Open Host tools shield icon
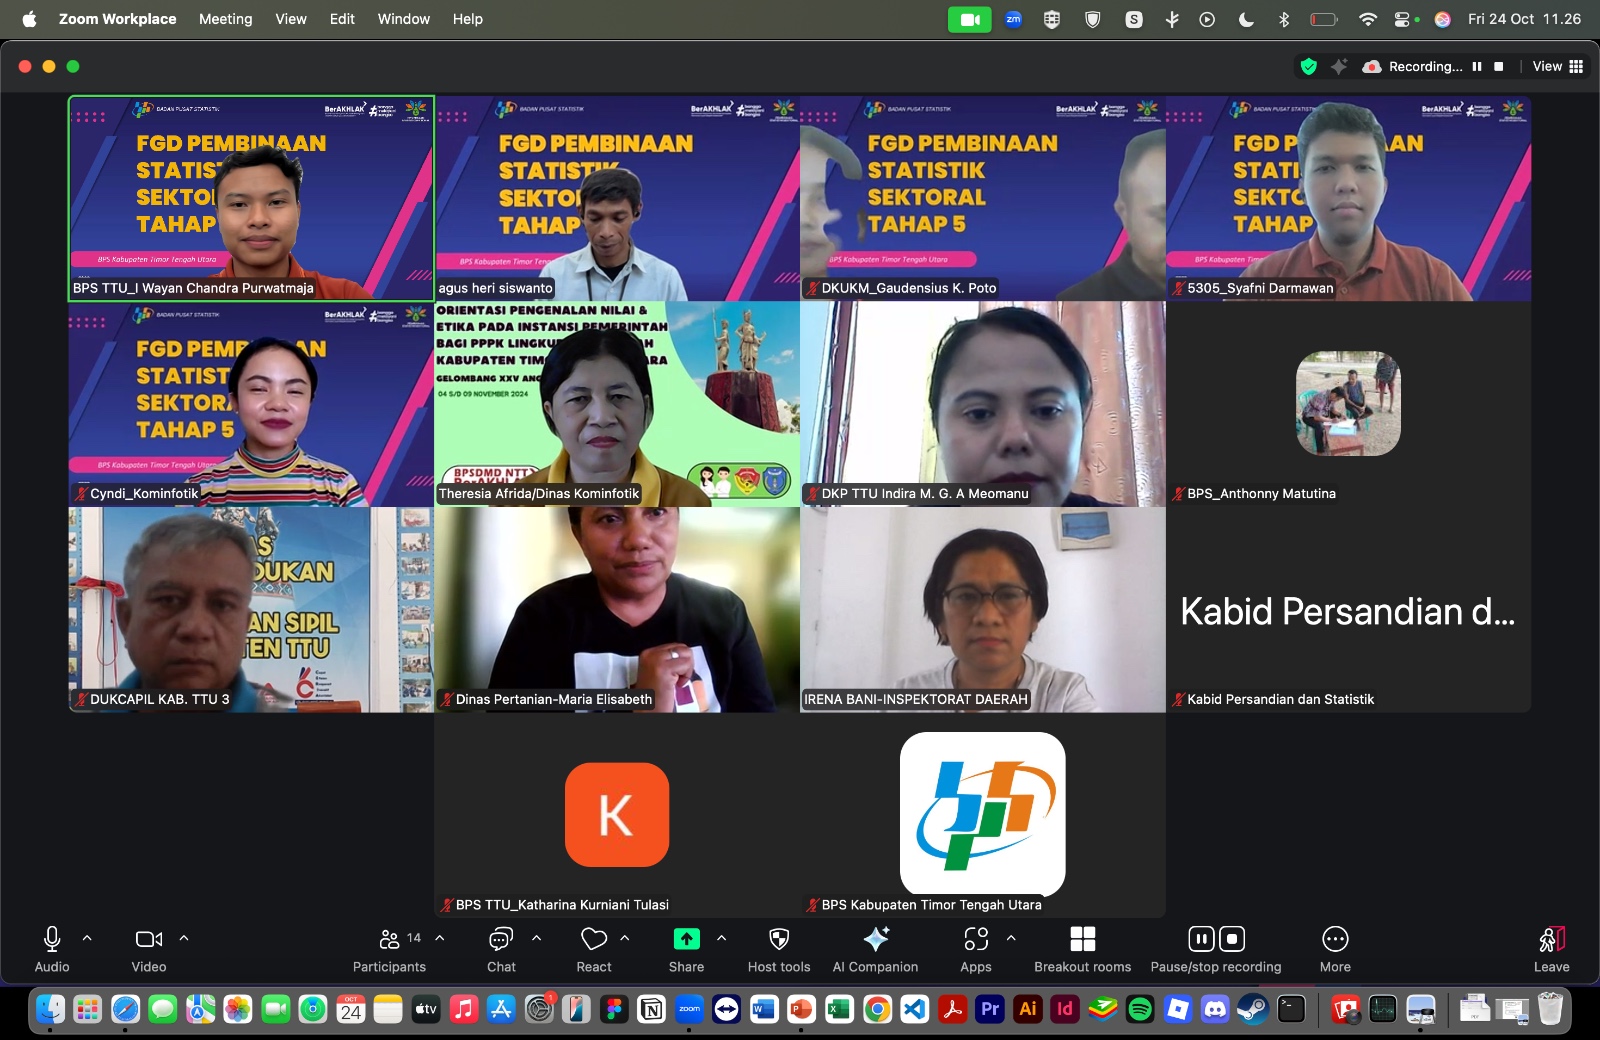This screenshot has height=1040, width=1600. point(779,949)
